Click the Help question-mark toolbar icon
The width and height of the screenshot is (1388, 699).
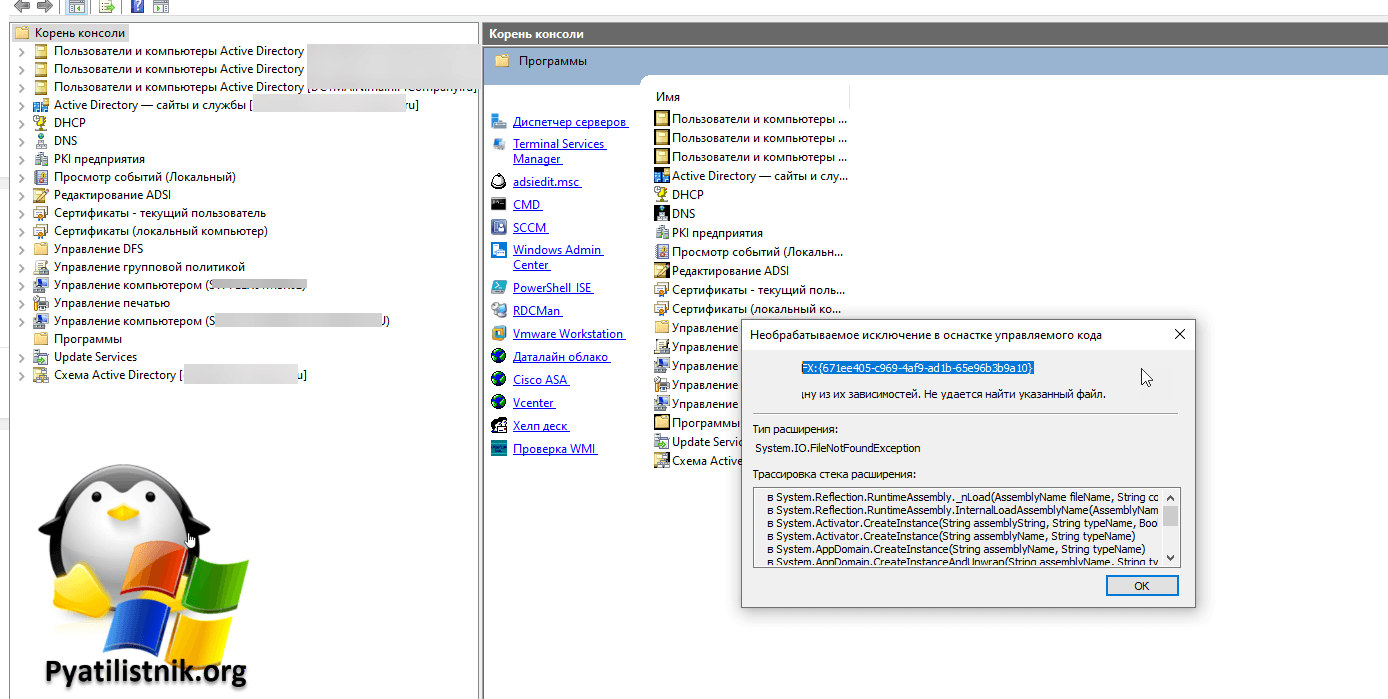(137, 7)
